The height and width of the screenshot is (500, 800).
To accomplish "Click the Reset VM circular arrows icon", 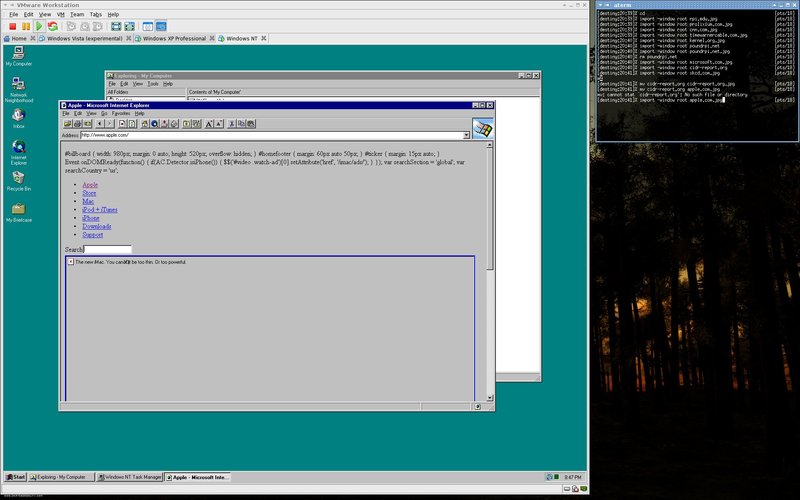I will point(53,26).
